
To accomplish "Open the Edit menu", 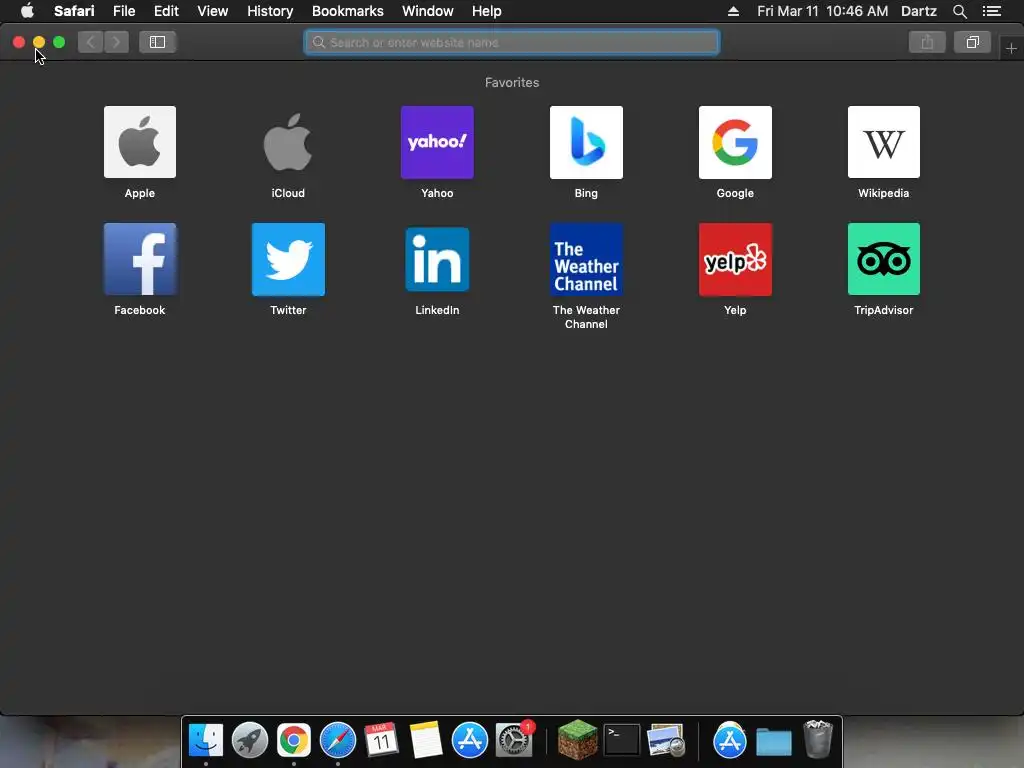I will 166,11.
